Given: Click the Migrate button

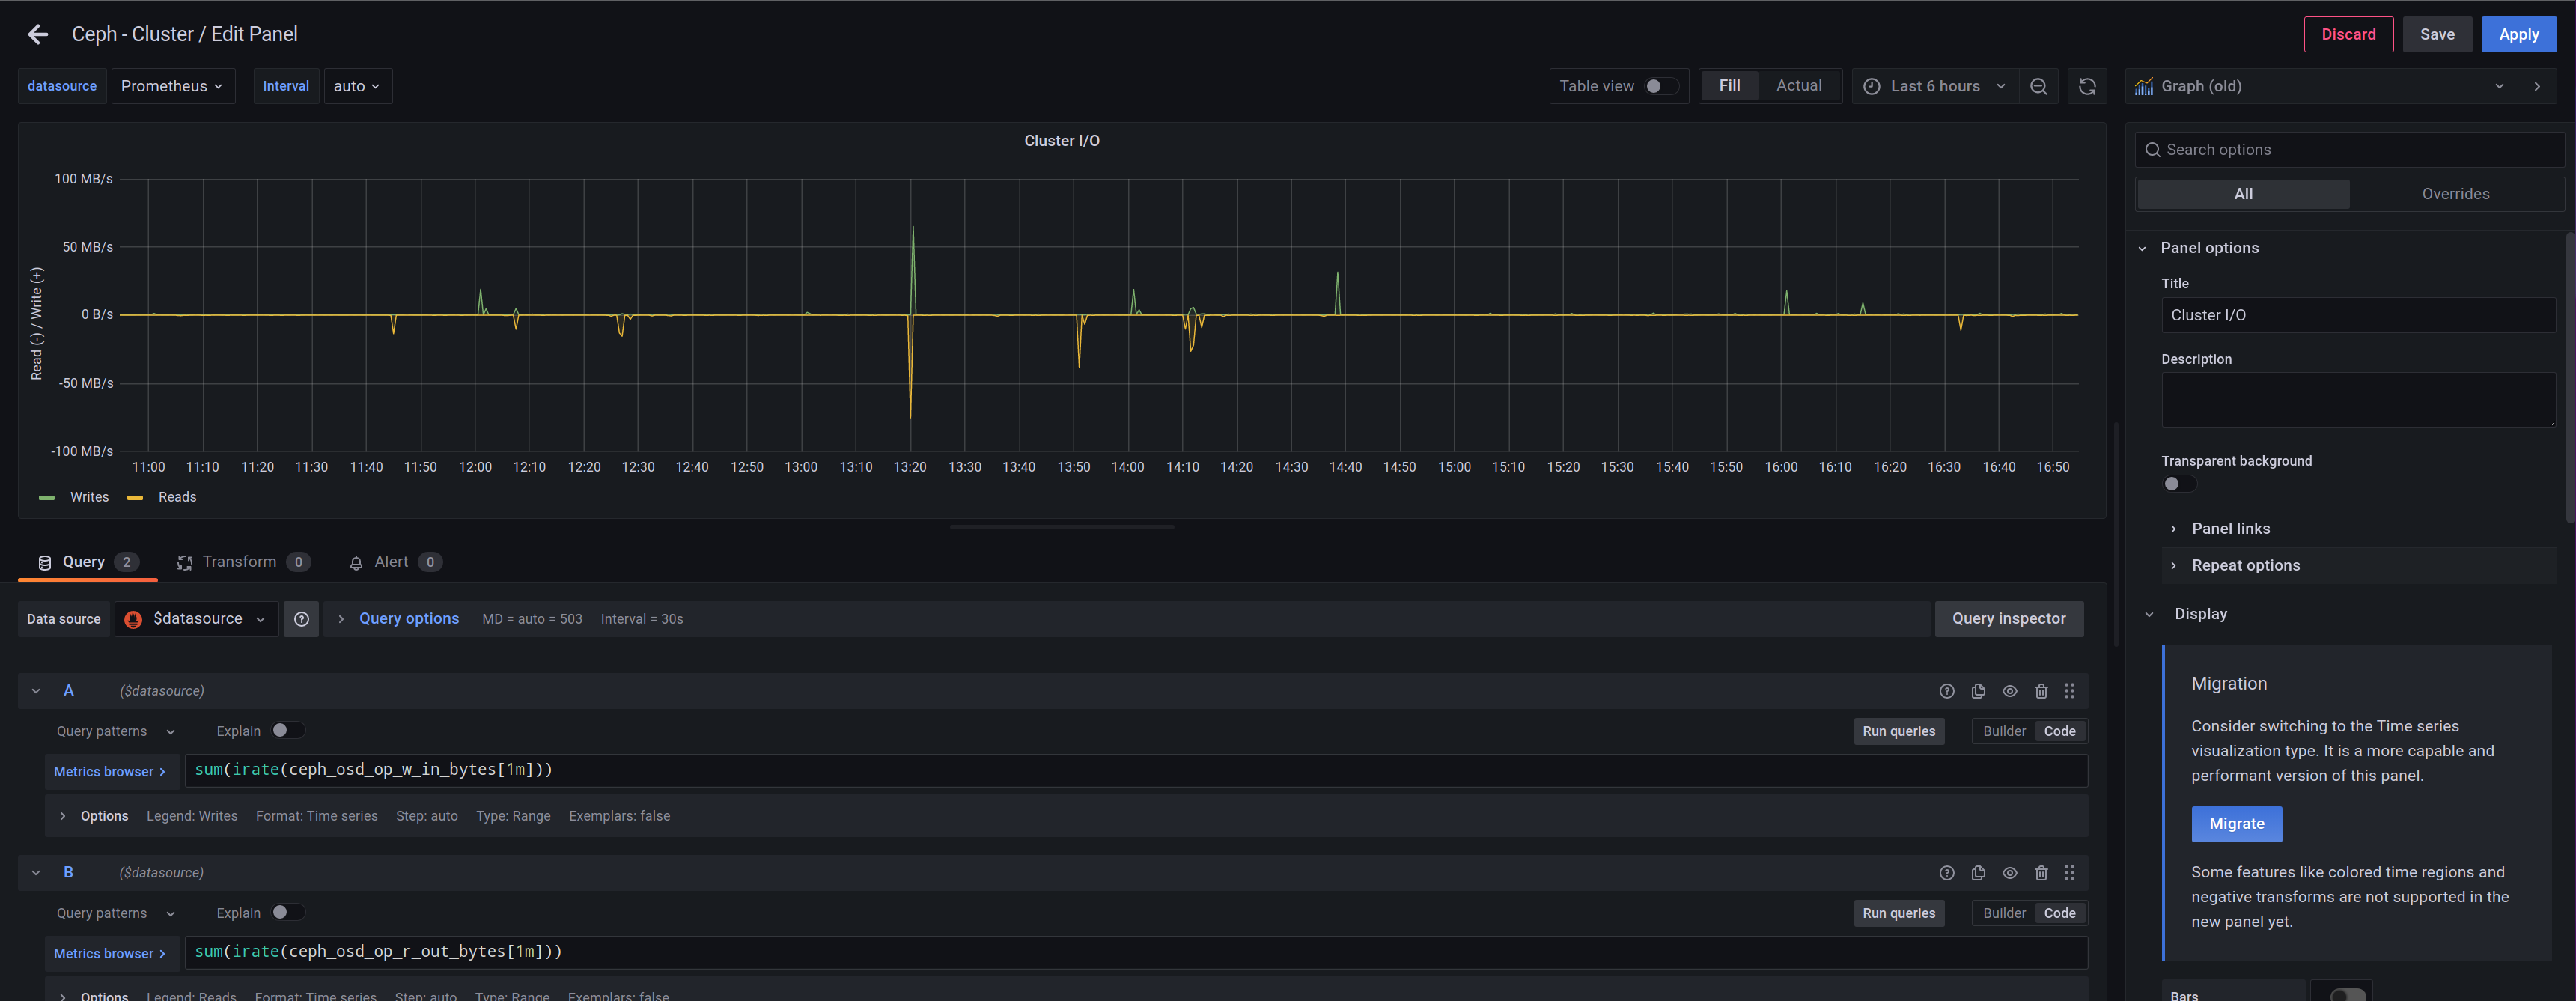Looking at the screenshot, I should tap(2237, 823).
